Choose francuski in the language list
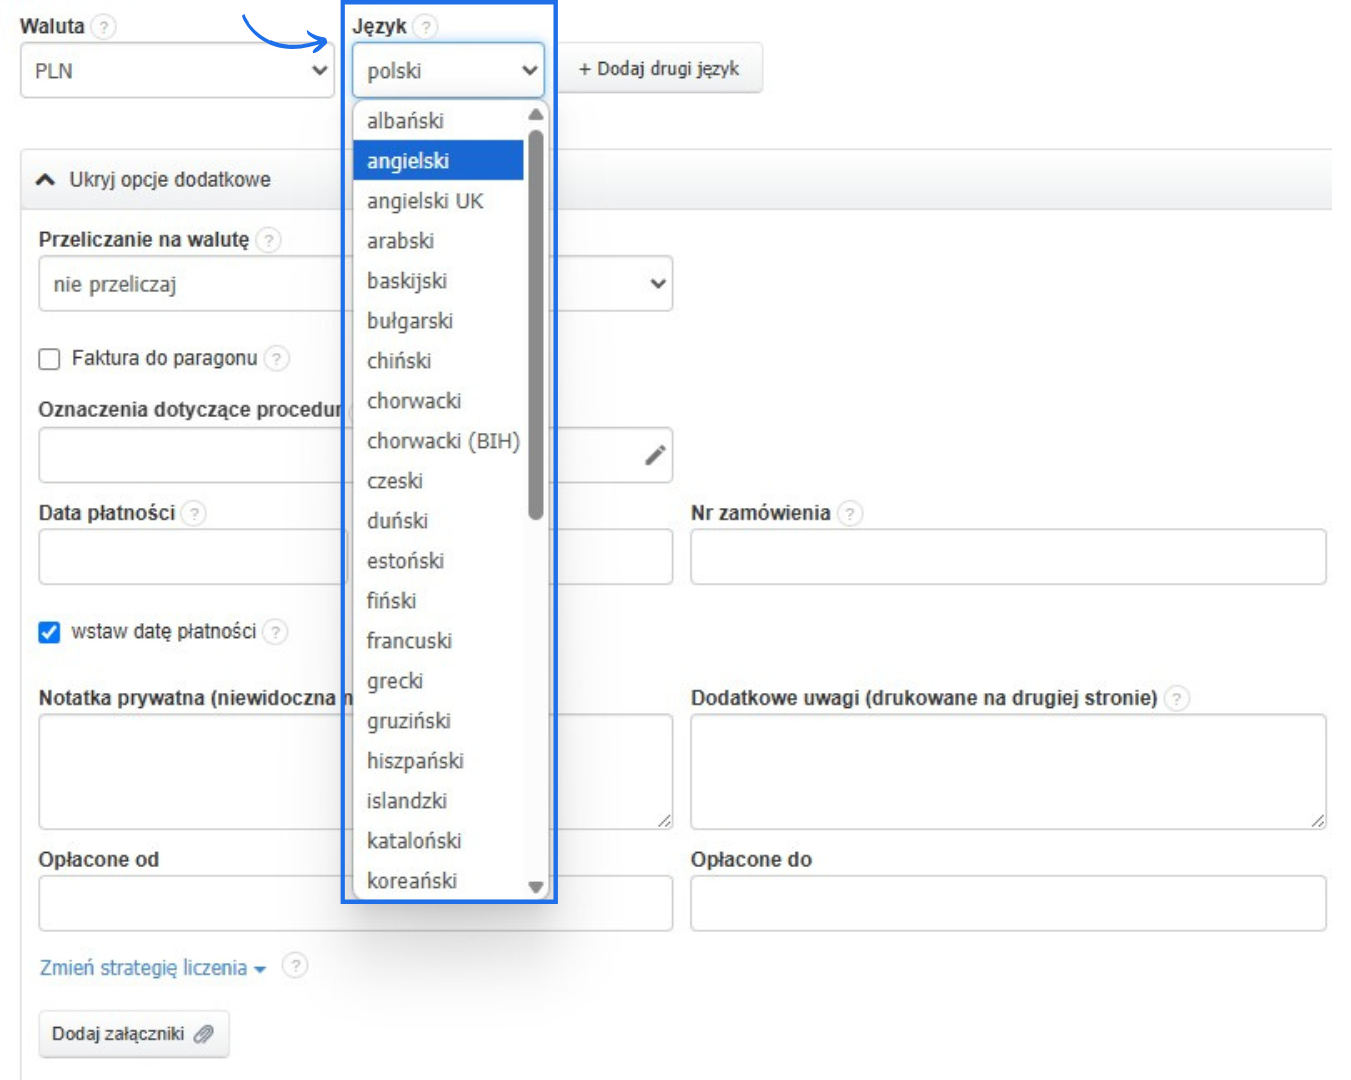Screen dimensions: 1351x1080 pyautogui.click(x=409, y=641)
